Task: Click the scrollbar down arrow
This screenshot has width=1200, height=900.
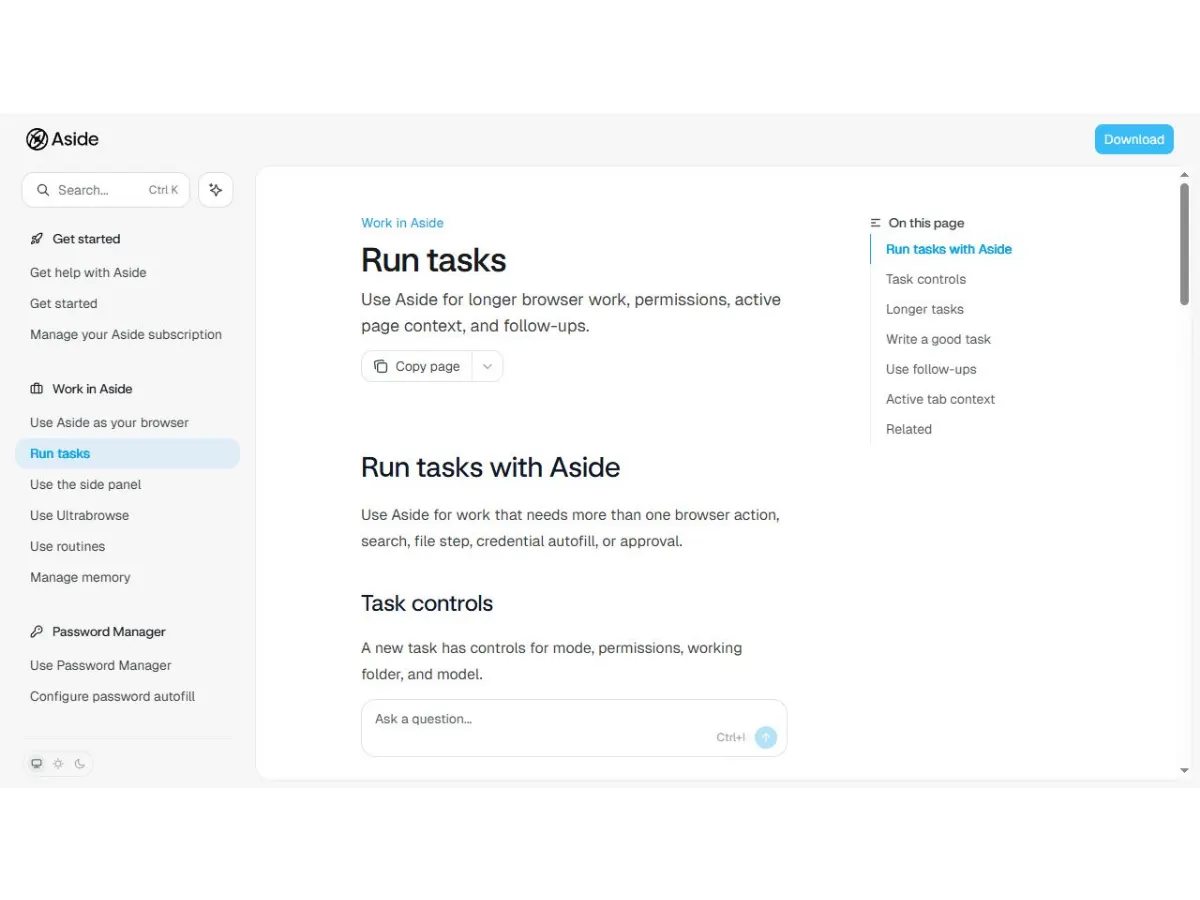Action: click(x=1184, y=771)
